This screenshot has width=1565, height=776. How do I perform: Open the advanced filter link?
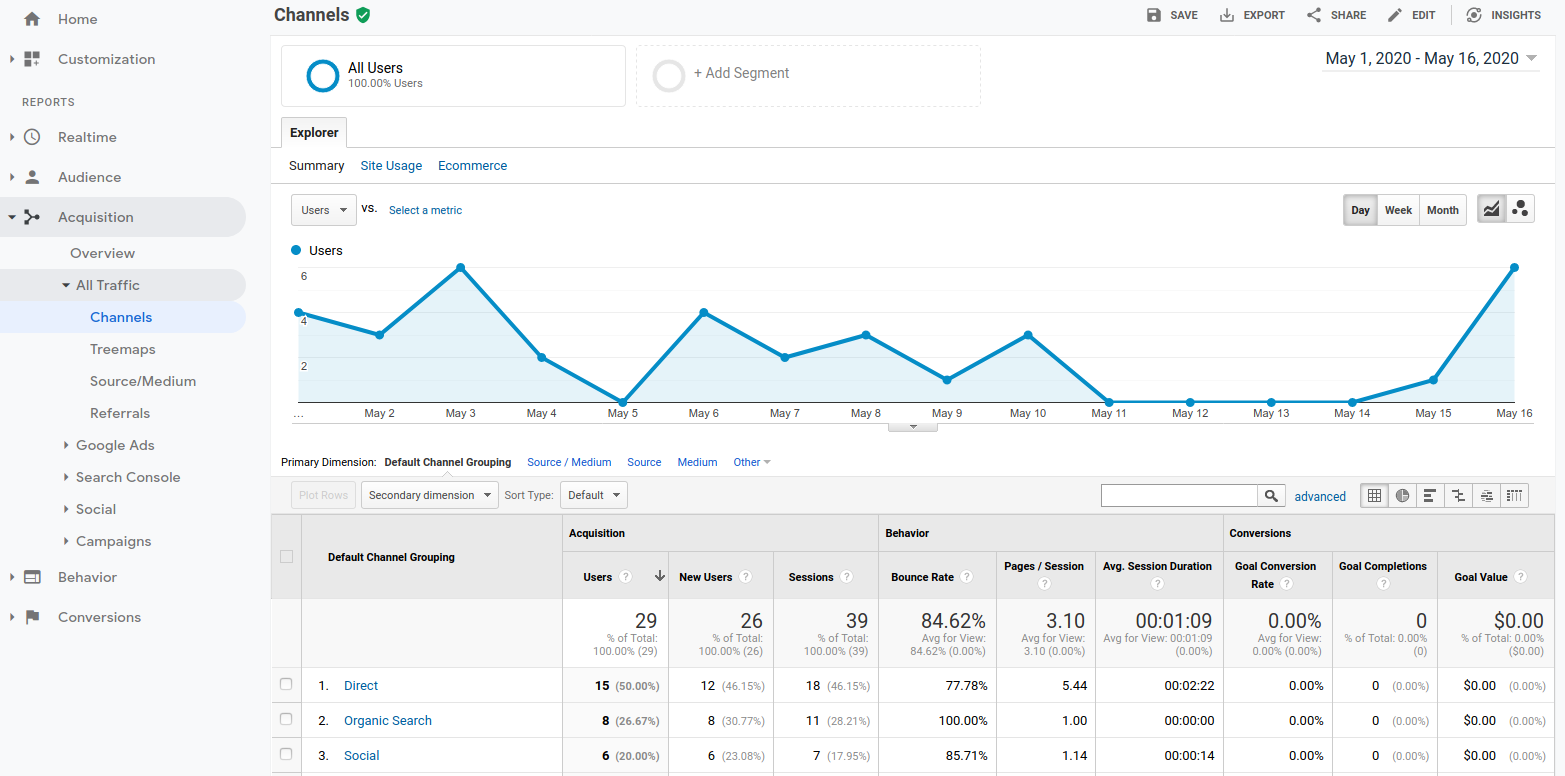(1320, 496)
